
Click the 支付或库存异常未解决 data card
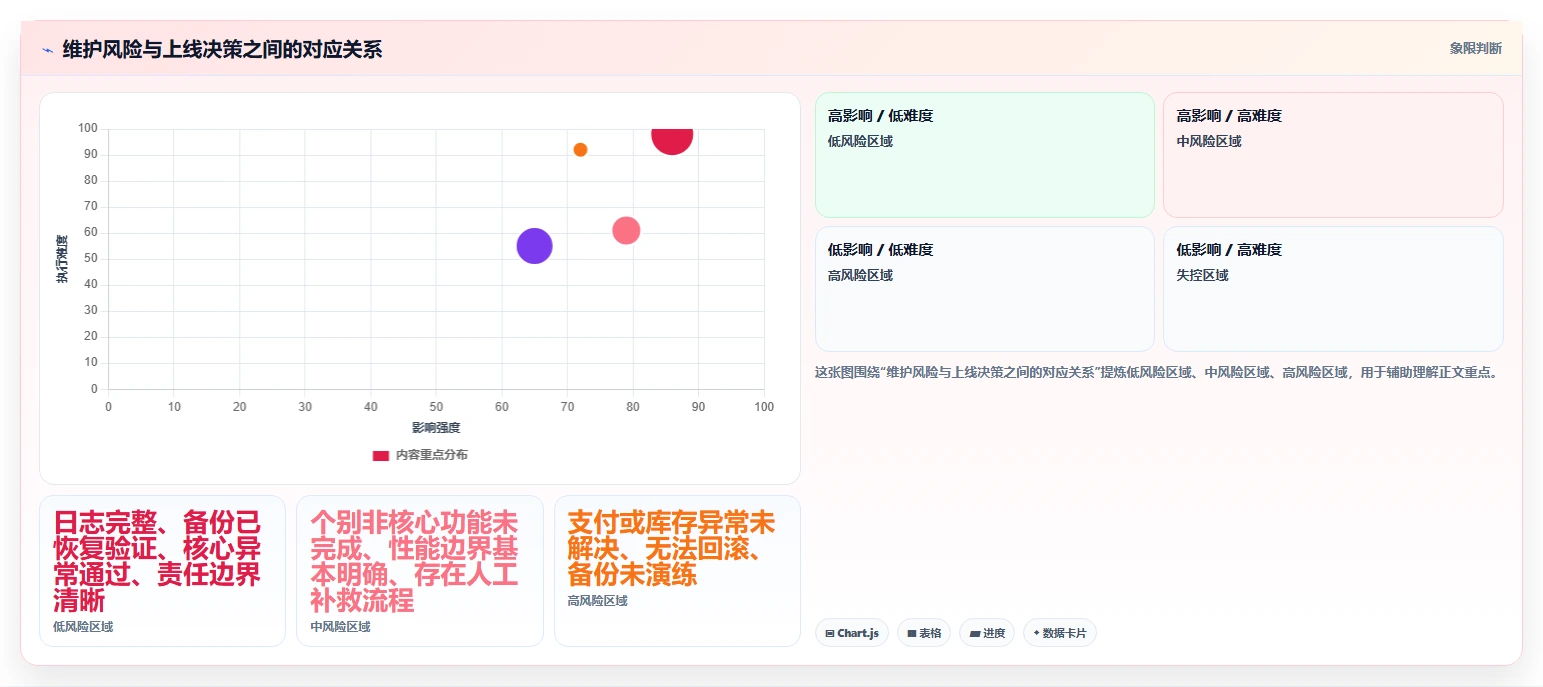[677, 571]
